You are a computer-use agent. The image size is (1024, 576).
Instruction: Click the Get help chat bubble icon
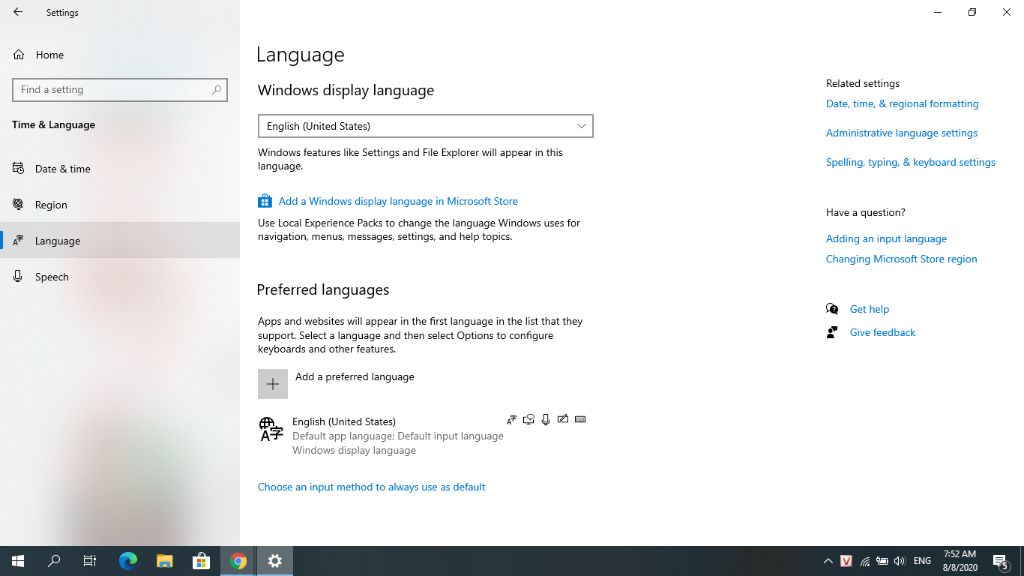(832, 308)
